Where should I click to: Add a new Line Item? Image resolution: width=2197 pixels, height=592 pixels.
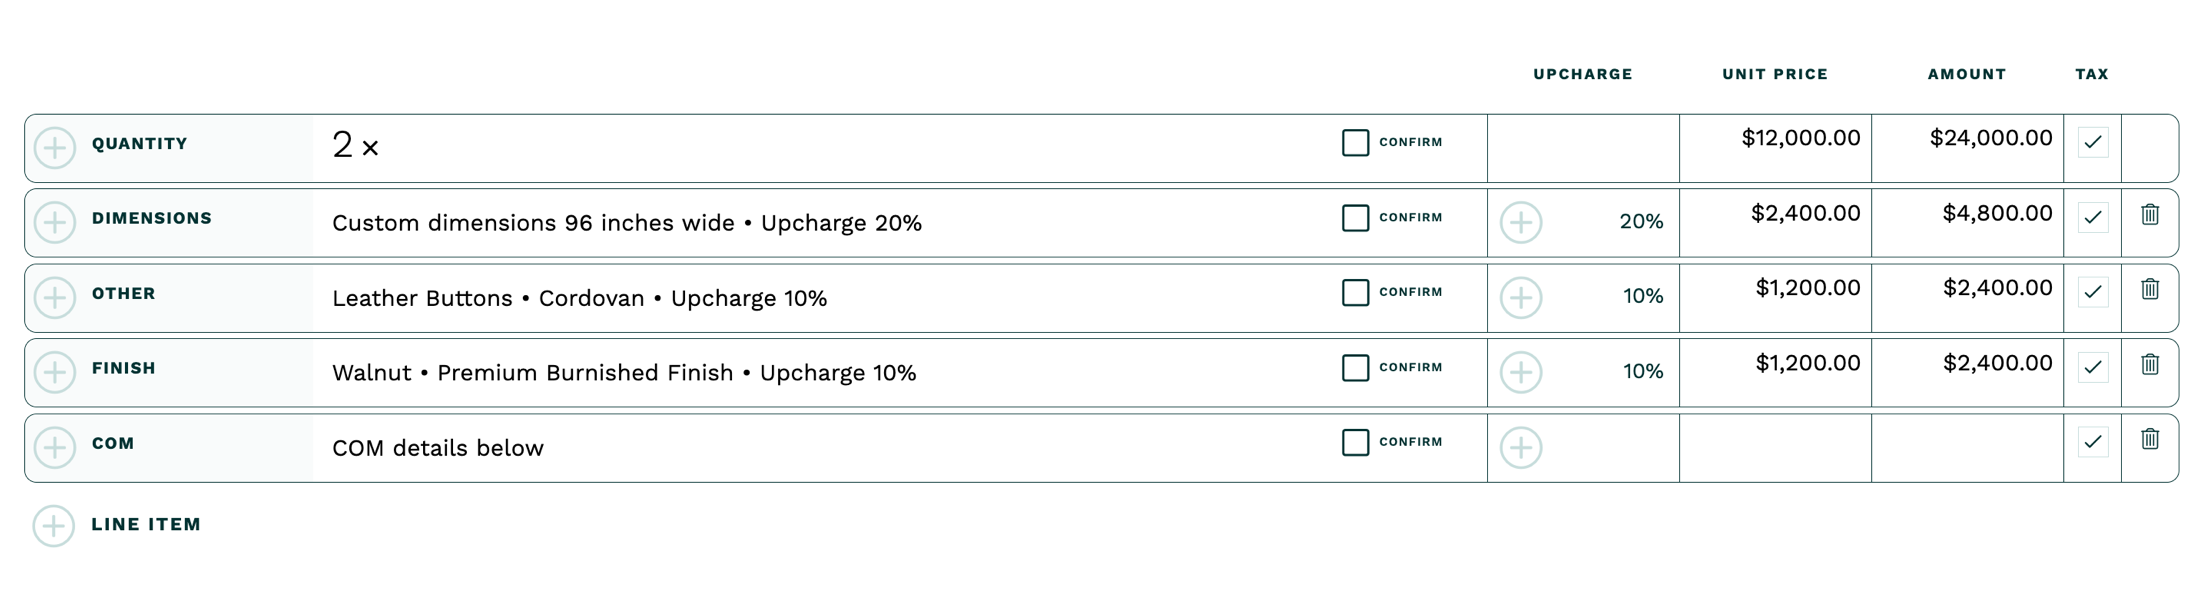(54, 526)
